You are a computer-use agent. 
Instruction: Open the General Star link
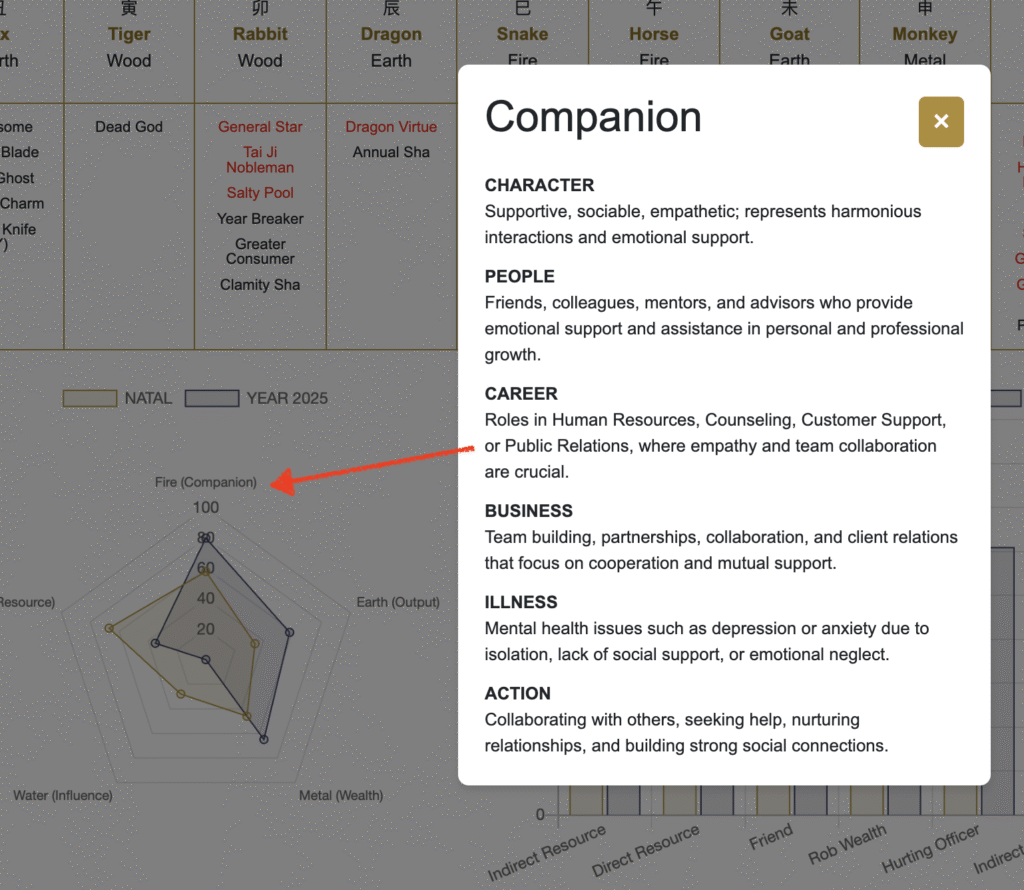pyautogui.click(x=260, y=127)
